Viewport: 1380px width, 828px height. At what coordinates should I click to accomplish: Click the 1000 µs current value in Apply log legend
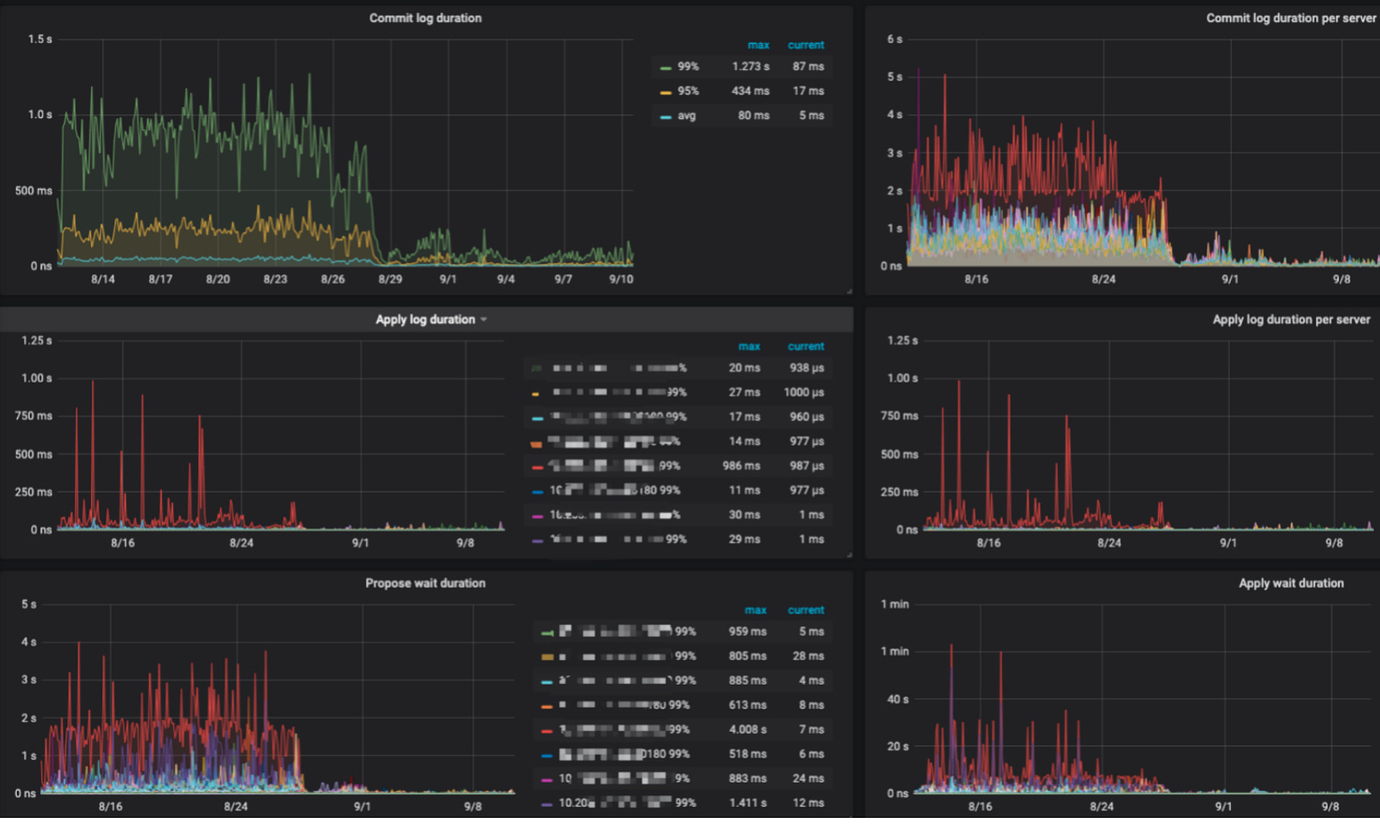pyautogui.click(x=804, y=392)
